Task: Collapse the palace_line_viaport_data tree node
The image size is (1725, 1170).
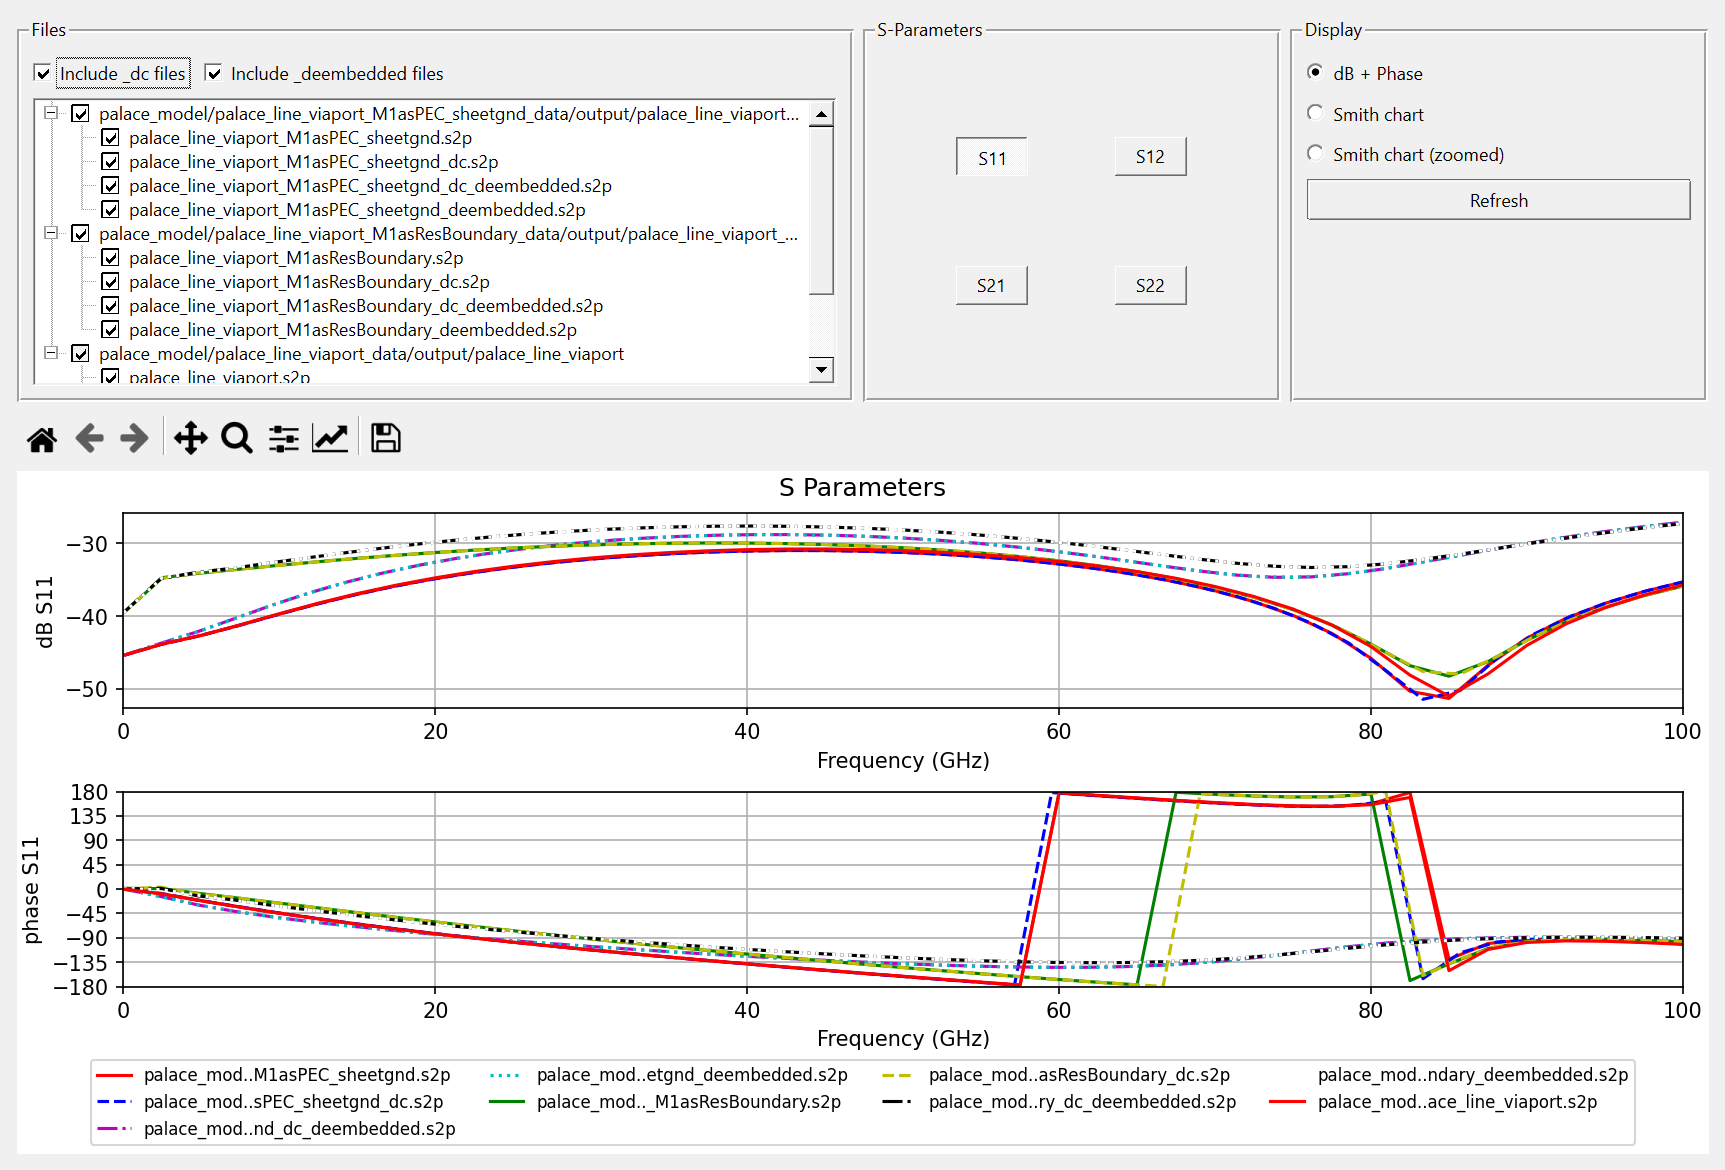Action: click(x=50, y=353)
